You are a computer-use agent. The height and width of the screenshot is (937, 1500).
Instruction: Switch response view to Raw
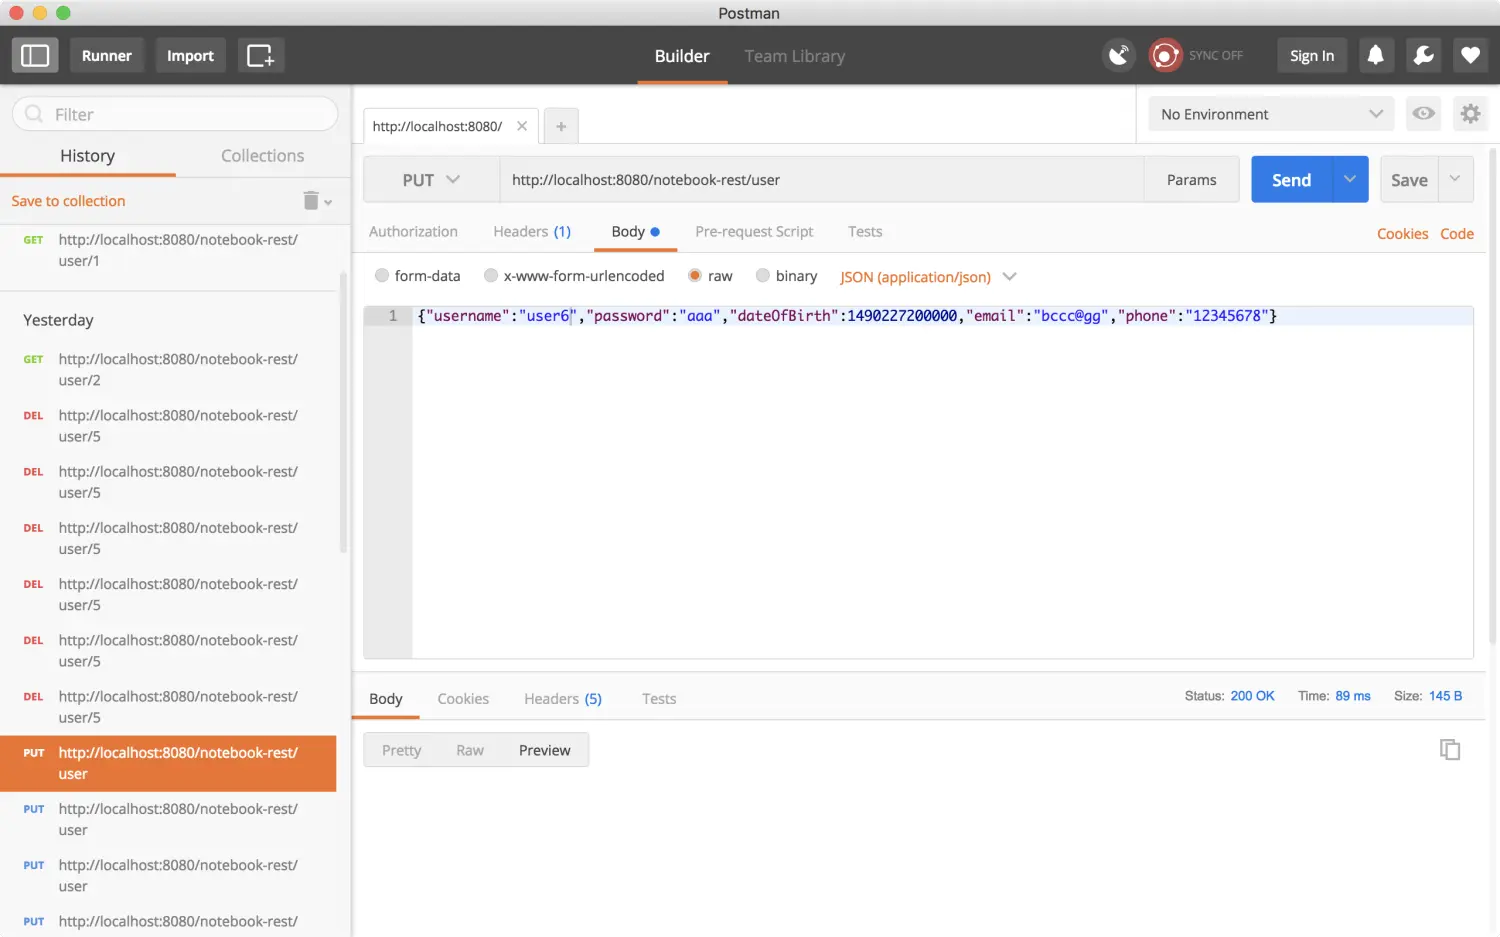[x=470, y=750]
